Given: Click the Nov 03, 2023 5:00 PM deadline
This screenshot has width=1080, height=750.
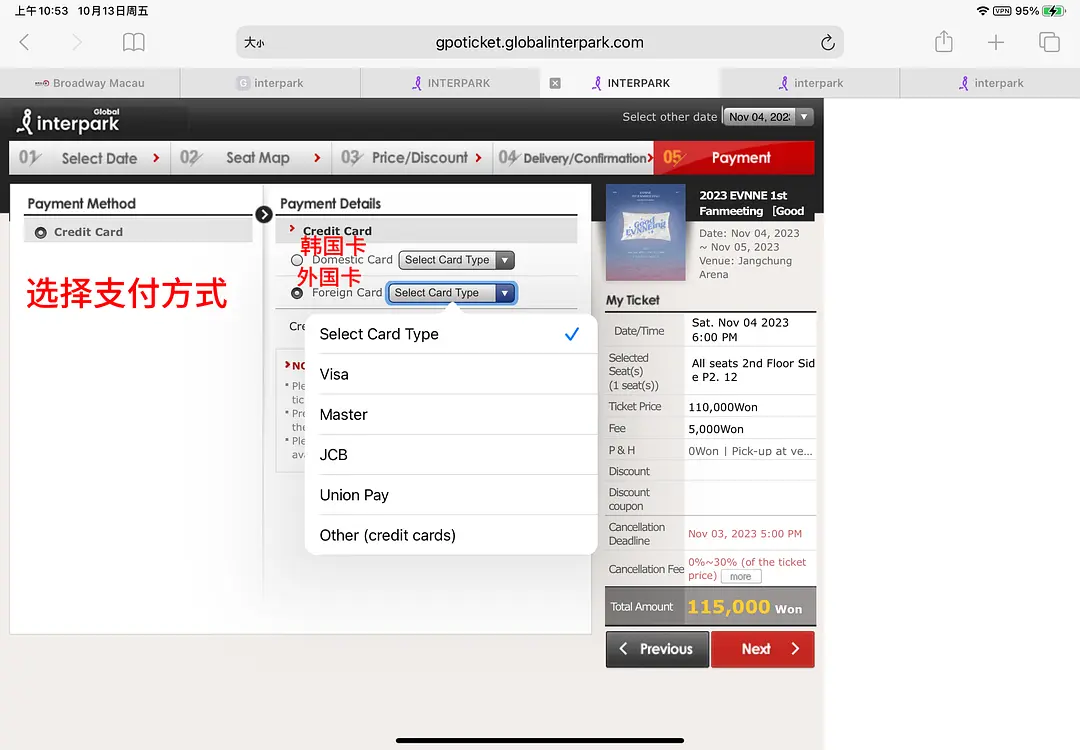Looking at the screenshot, I should 745,534.
